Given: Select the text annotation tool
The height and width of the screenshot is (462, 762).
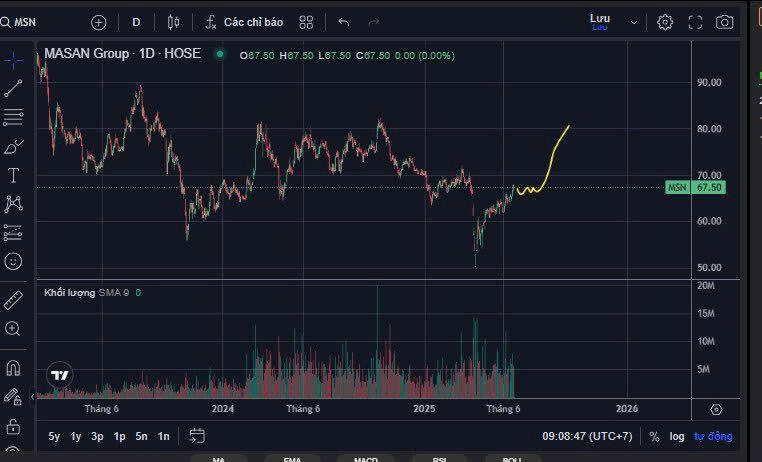Looking at the screenshot, I should pos(13,175).
